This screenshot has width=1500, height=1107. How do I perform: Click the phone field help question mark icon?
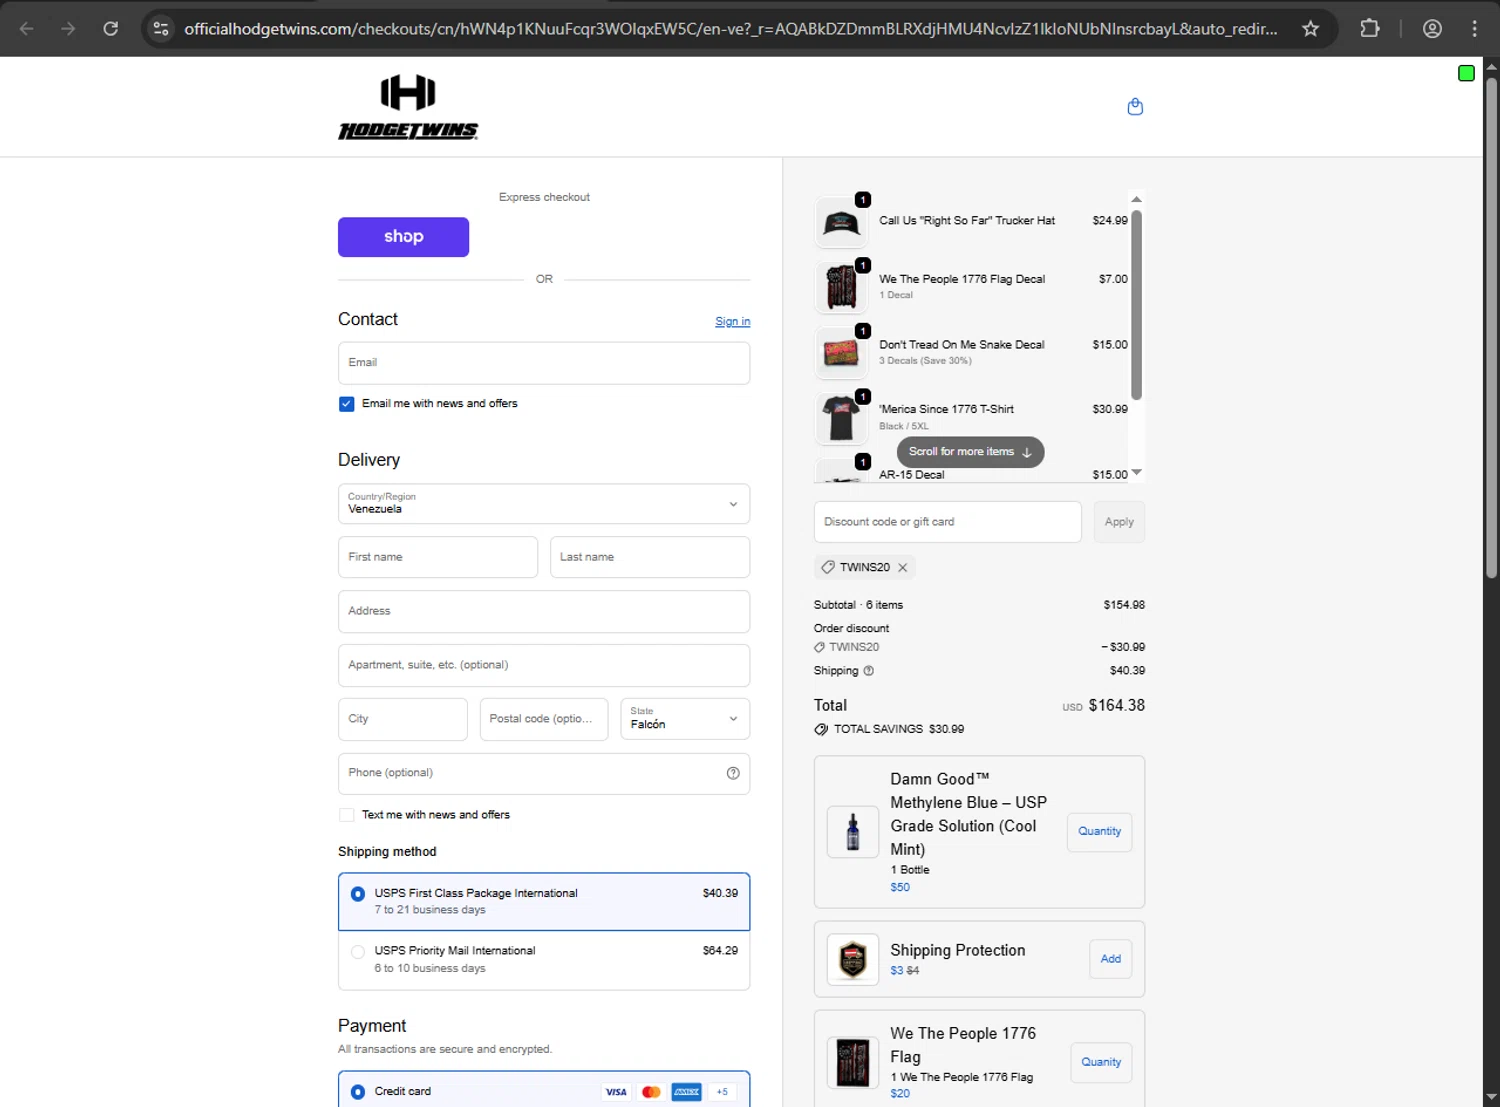pyautogui.click(x=733, y=773)
